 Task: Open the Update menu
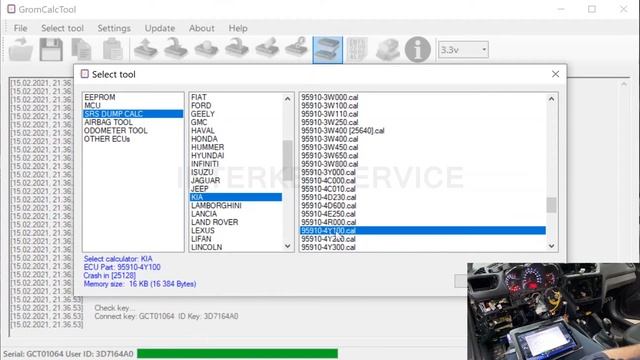160,28
